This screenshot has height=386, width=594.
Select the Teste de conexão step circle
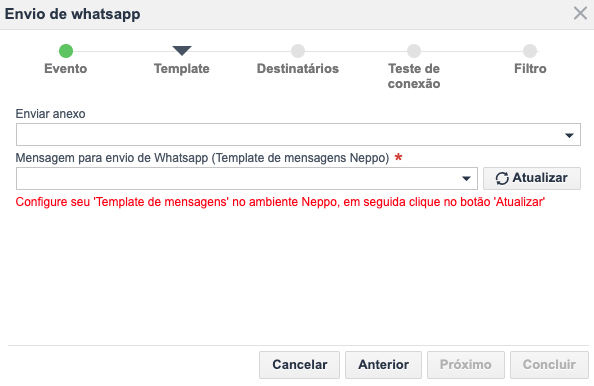click(x=414, y=51)
